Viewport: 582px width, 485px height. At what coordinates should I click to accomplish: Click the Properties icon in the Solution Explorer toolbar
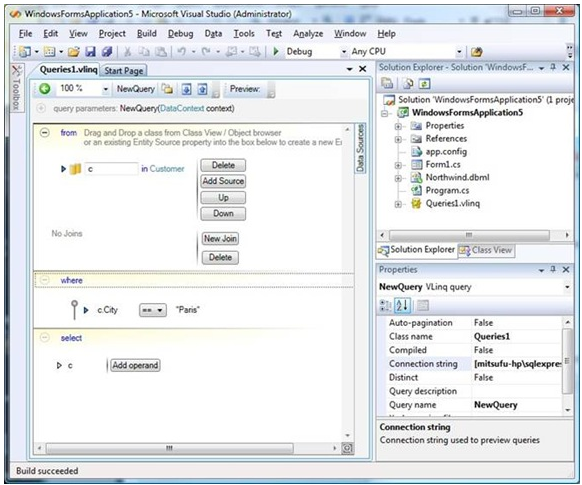tap(388, 83)
